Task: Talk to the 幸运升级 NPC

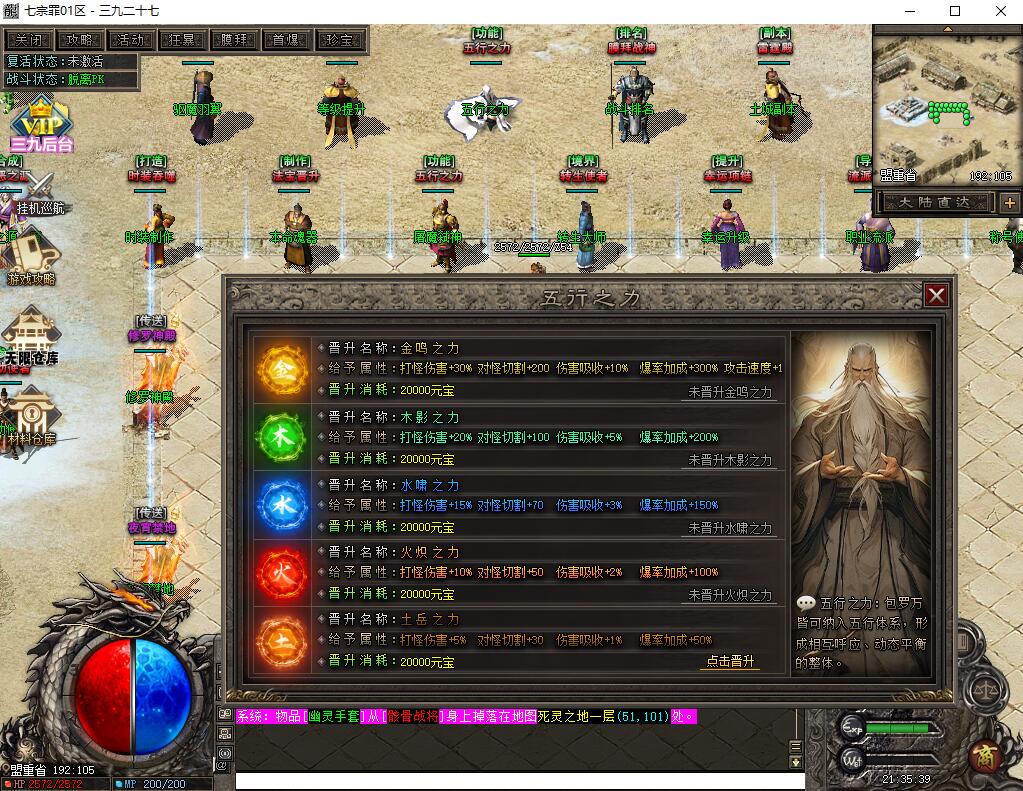Action: pyautogui.click(x=727, y=235)
